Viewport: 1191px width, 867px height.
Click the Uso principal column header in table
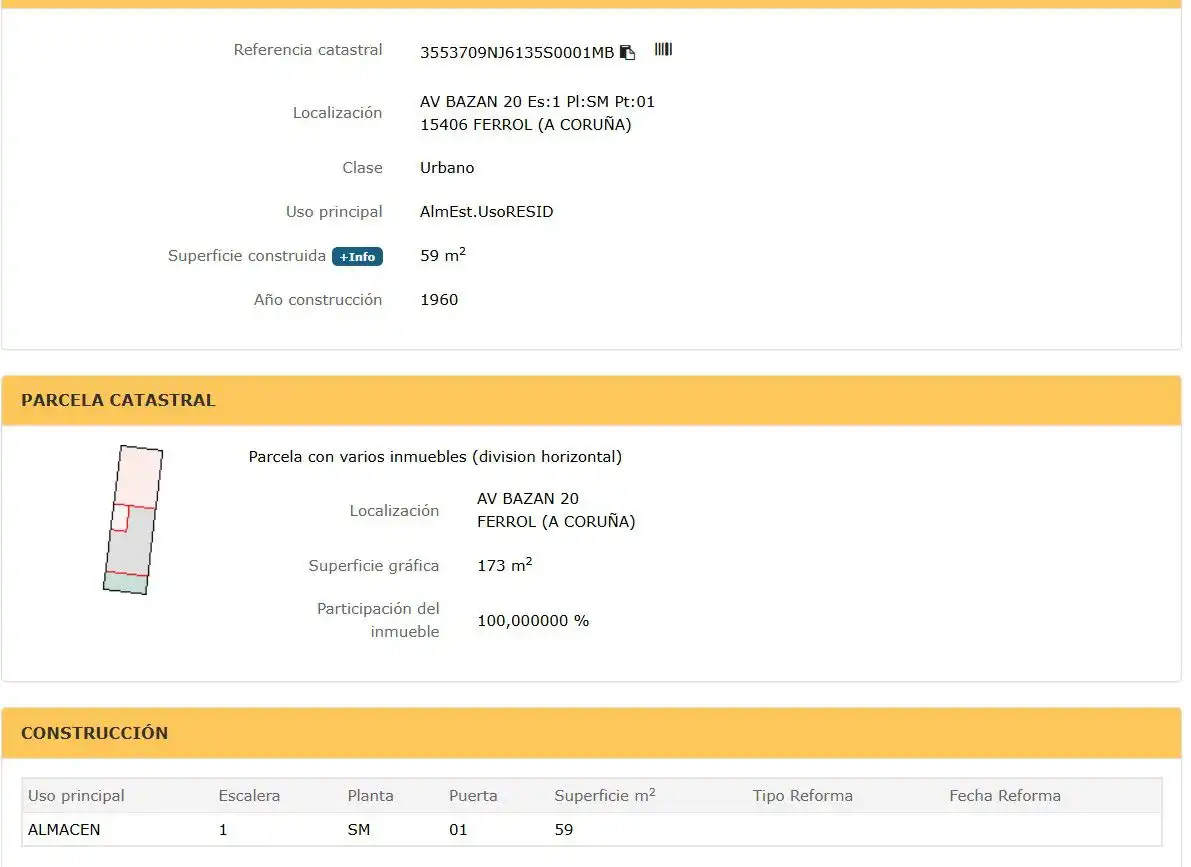(76, 796)
